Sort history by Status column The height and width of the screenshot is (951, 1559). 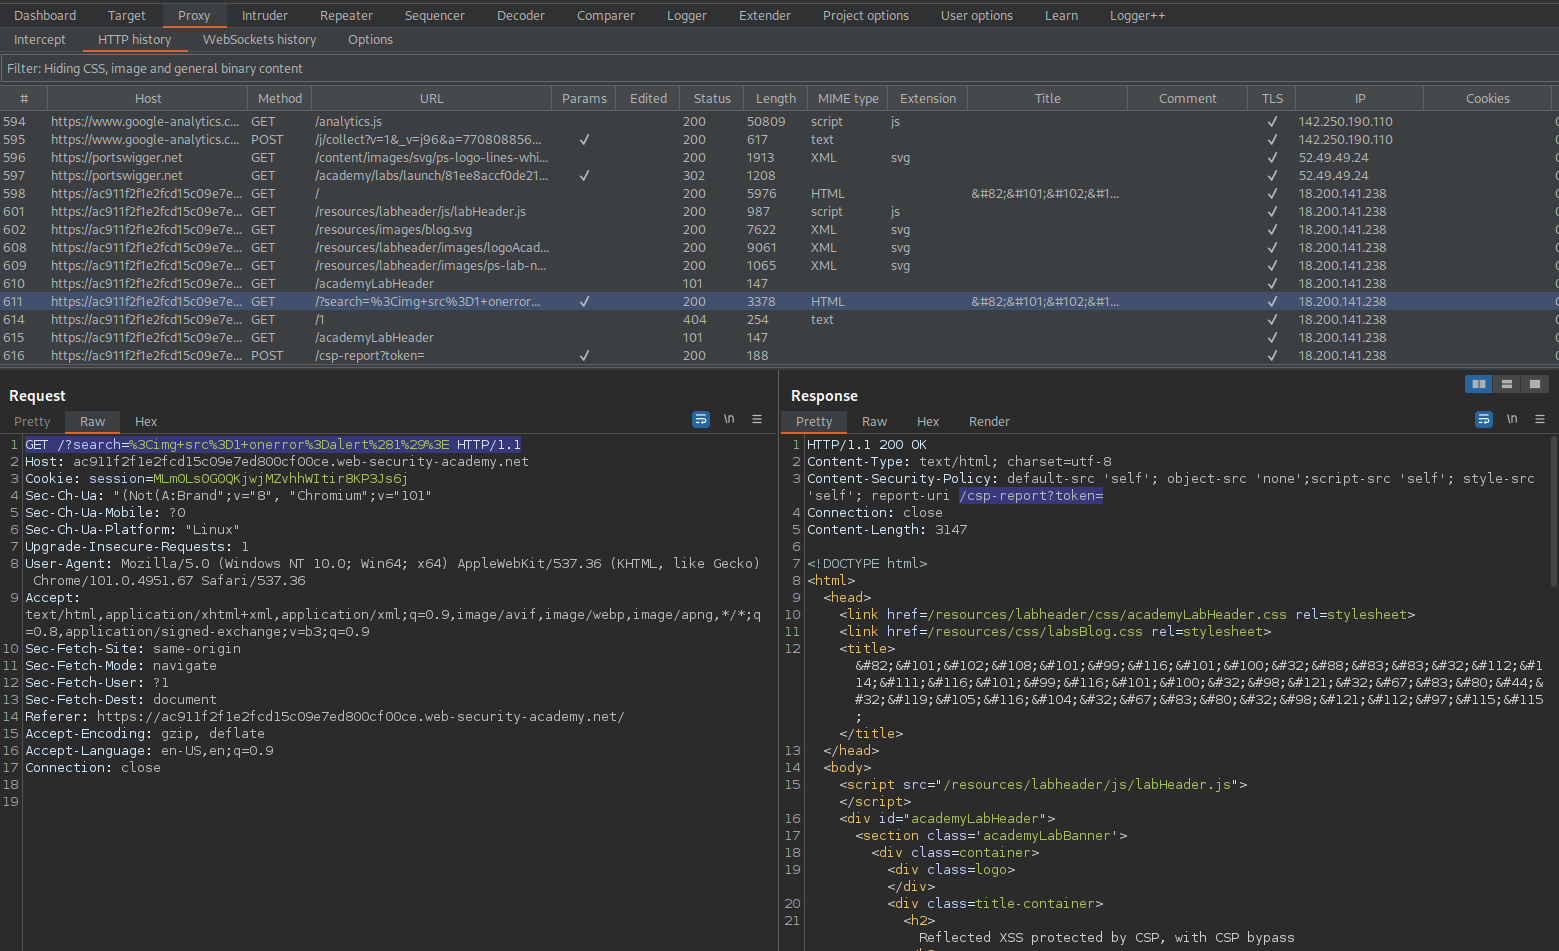(712, 98)
